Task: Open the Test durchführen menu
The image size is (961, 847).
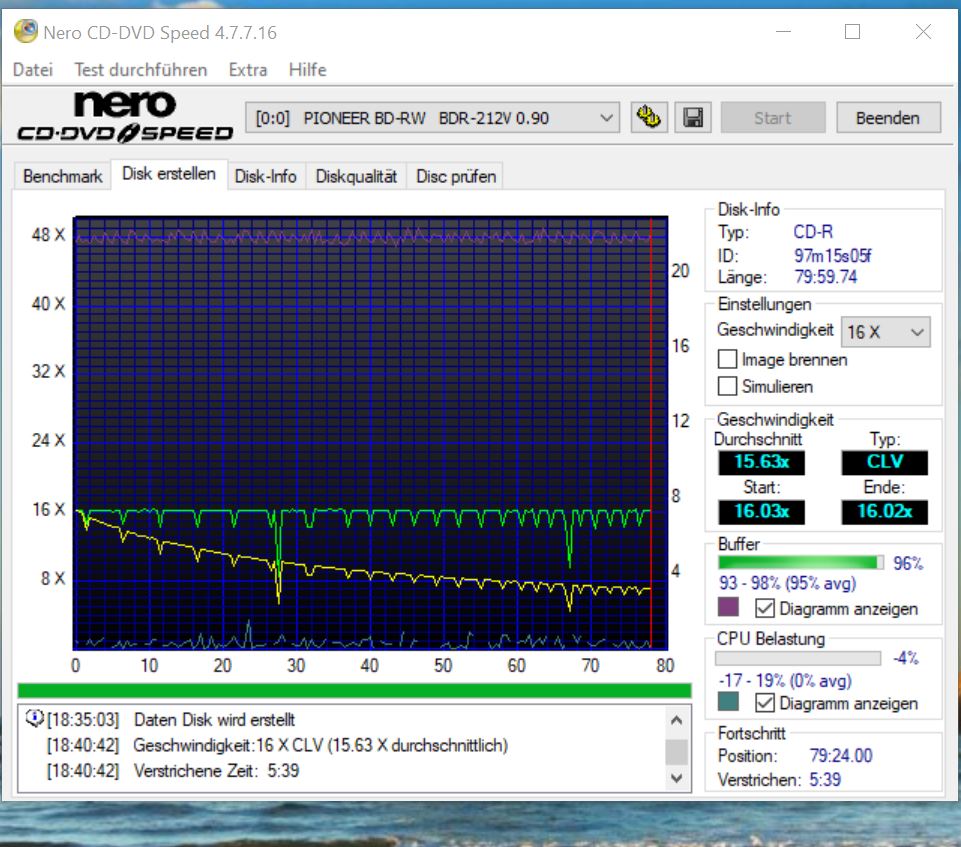Action: point(141,69)
